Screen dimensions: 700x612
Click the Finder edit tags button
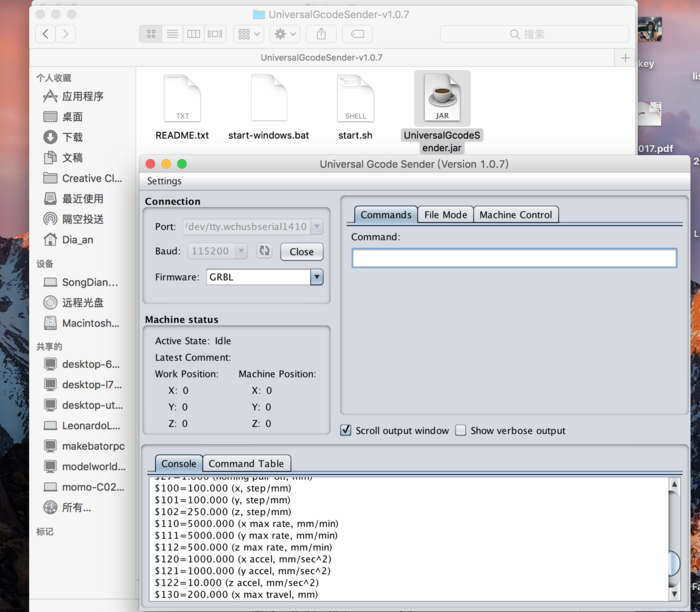357,34
